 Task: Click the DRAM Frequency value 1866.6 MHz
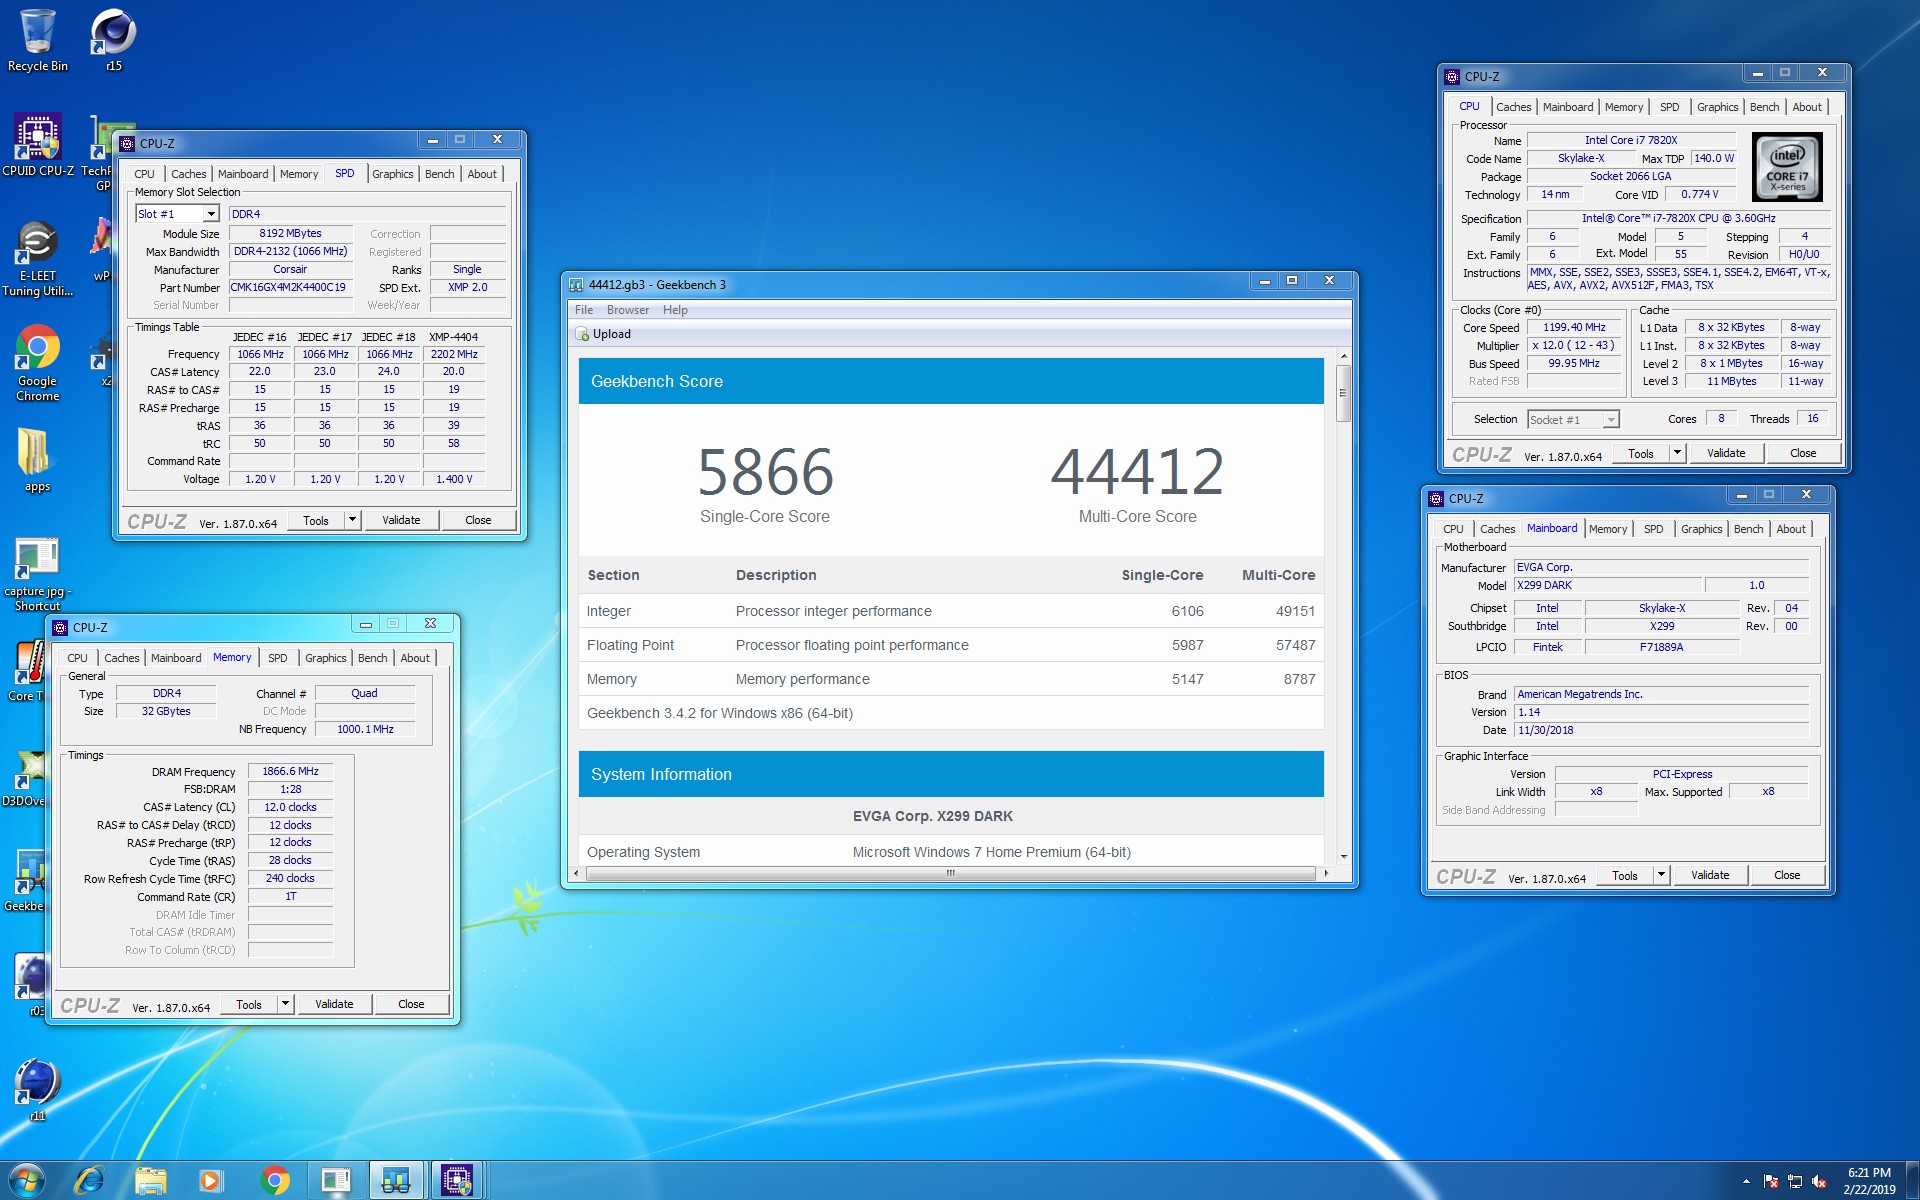click(x=290, y=771)
